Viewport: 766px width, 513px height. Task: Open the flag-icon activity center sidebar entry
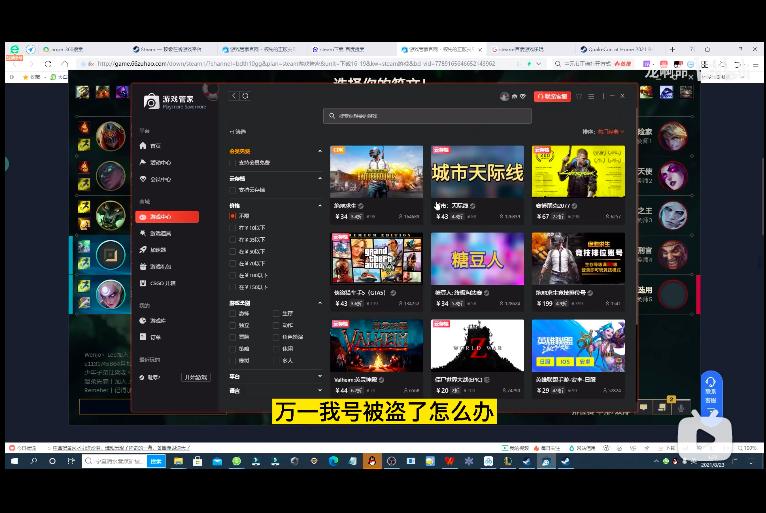[x=155, y=162]
